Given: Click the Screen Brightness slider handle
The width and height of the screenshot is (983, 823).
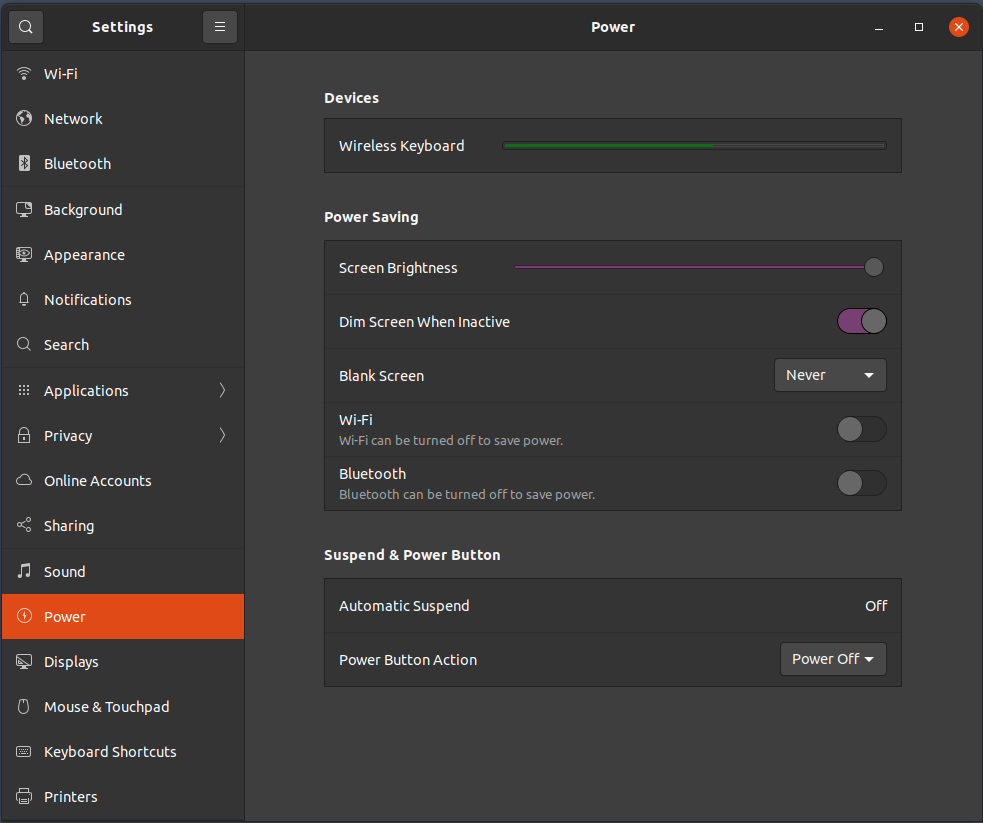Looking at the screenshot, I should pos(873,268).
